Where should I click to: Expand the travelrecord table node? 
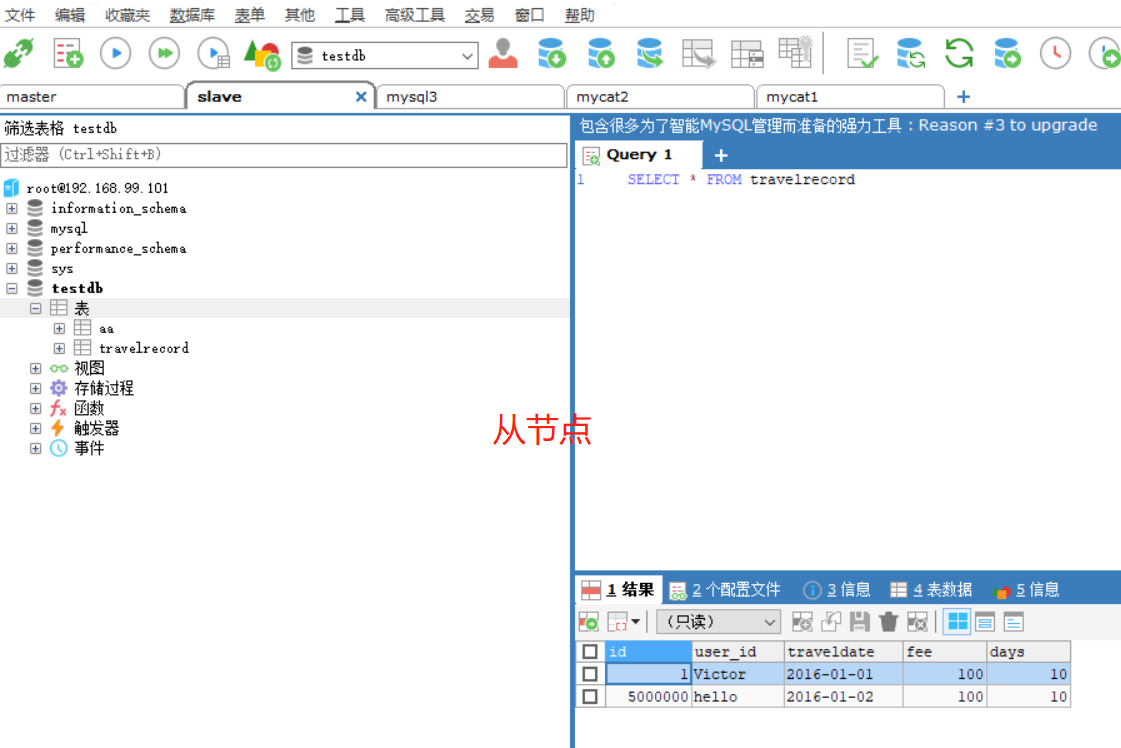[59, 348]
